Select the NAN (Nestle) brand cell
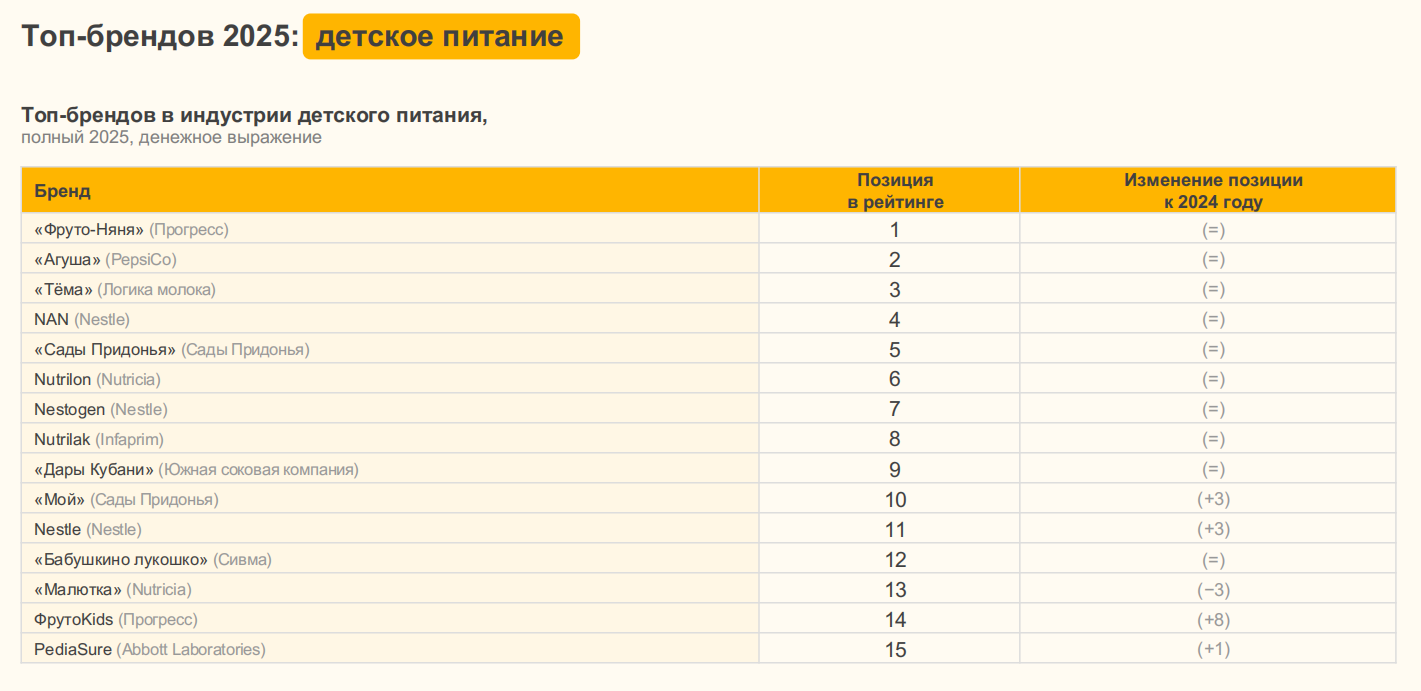This screenshot has height=691, width=1421. point(390,319)
